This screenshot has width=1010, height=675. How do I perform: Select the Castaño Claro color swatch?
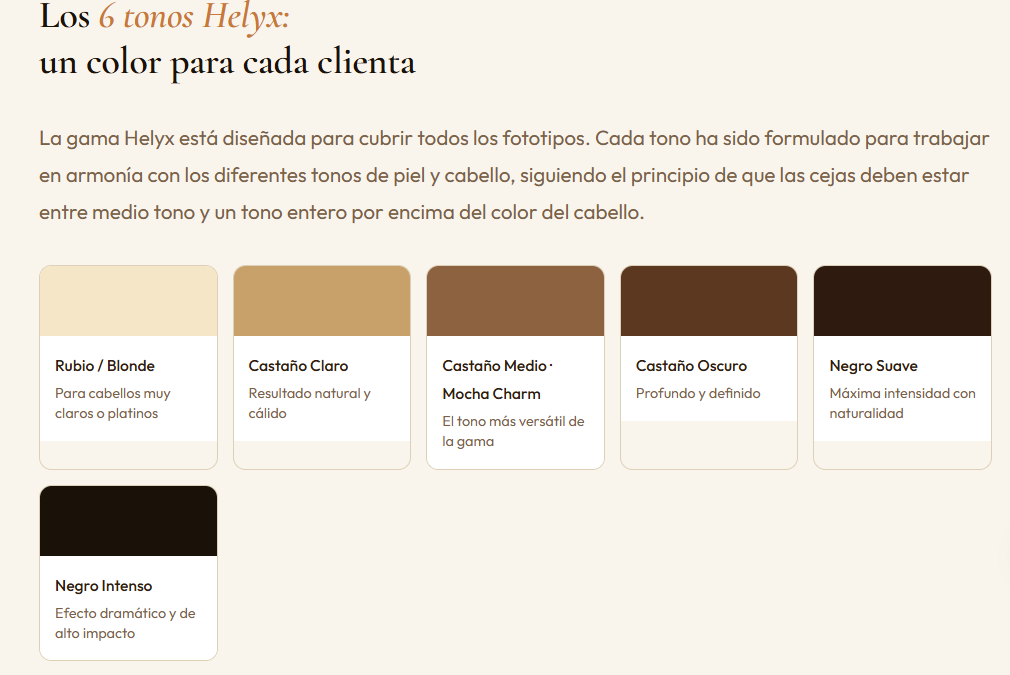click(x=322, y=301)
